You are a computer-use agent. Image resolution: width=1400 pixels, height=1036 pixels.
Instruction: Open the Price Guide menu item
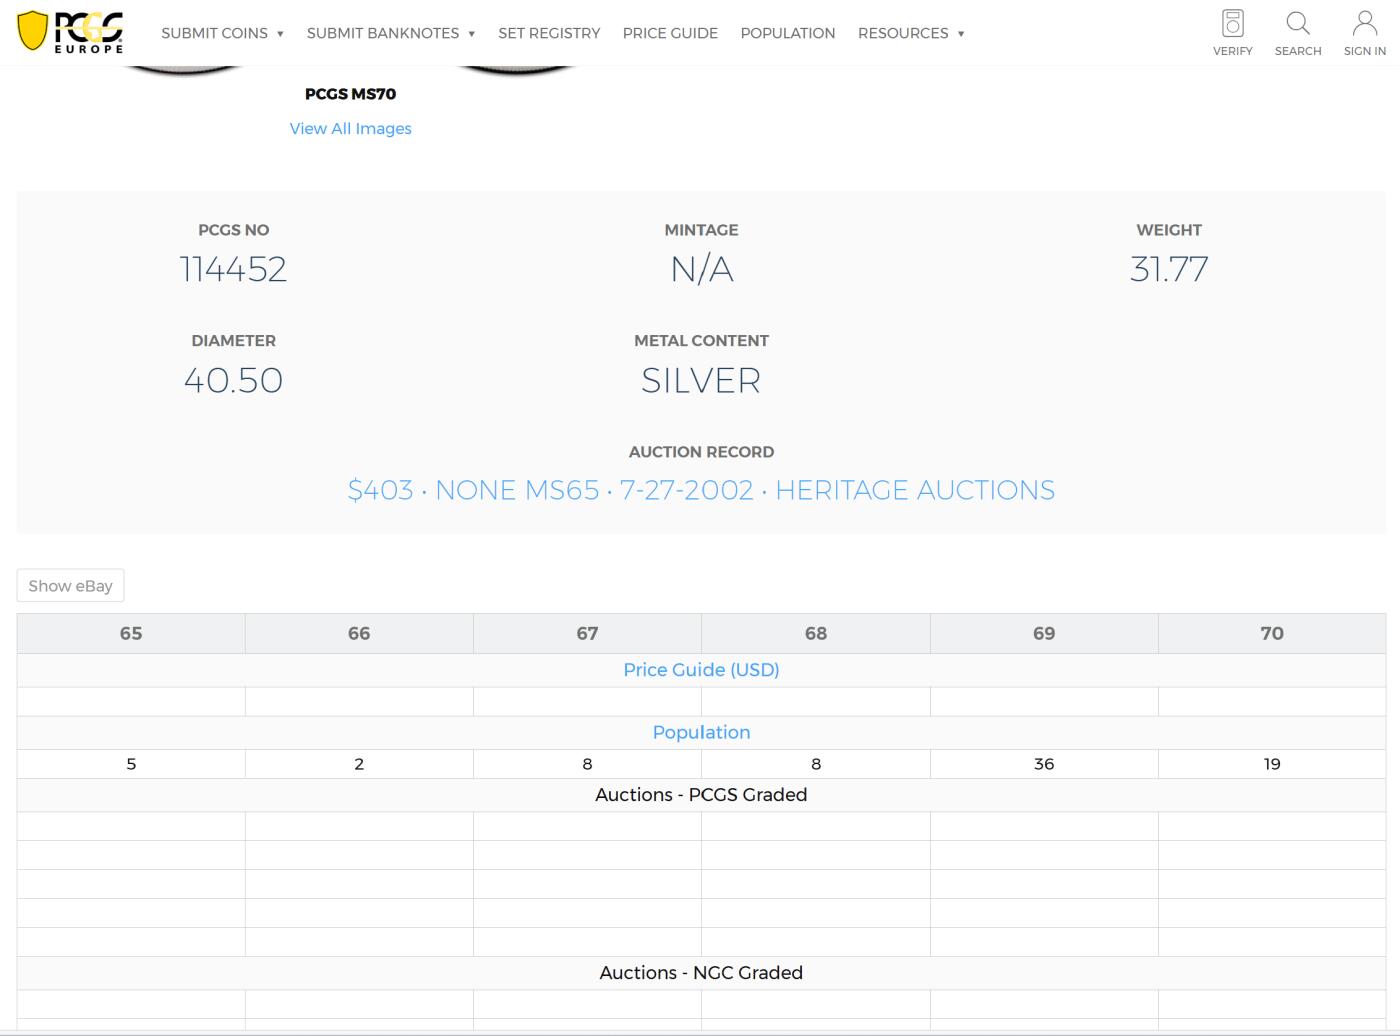click(x=670, y=33)
